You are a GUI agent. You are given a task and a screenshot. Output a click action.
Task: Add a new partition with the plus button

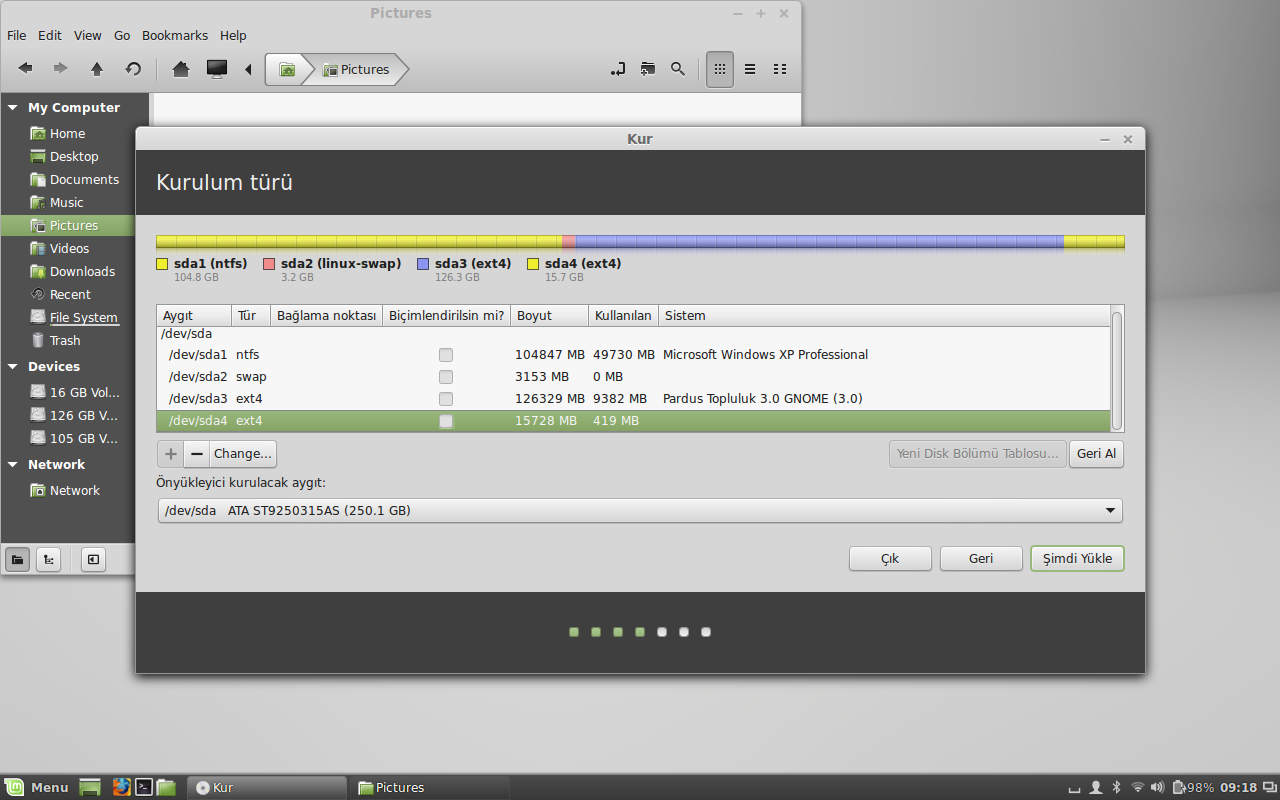click(171, 454)
